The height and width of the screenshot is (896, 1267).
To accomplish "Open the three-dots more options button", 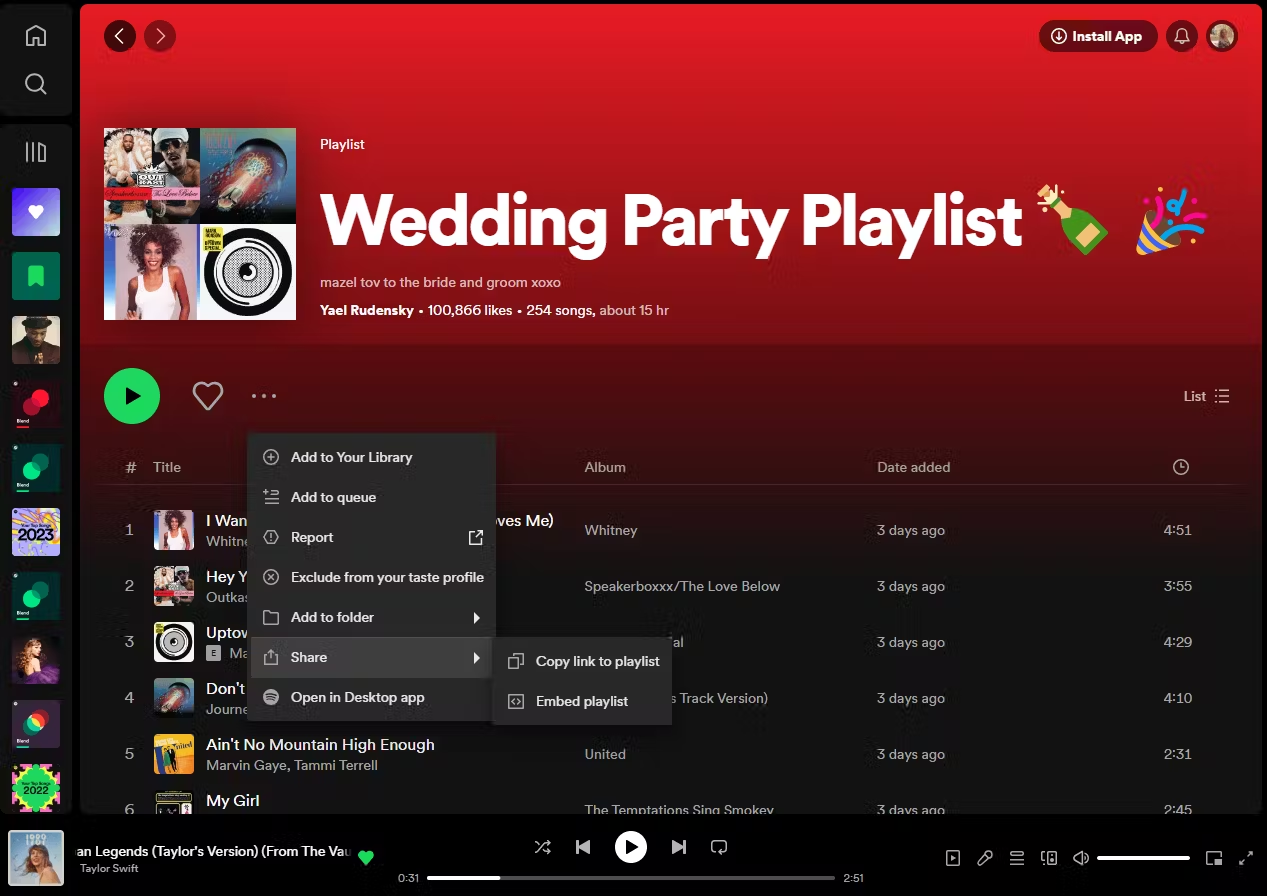I will click(264, 396).
